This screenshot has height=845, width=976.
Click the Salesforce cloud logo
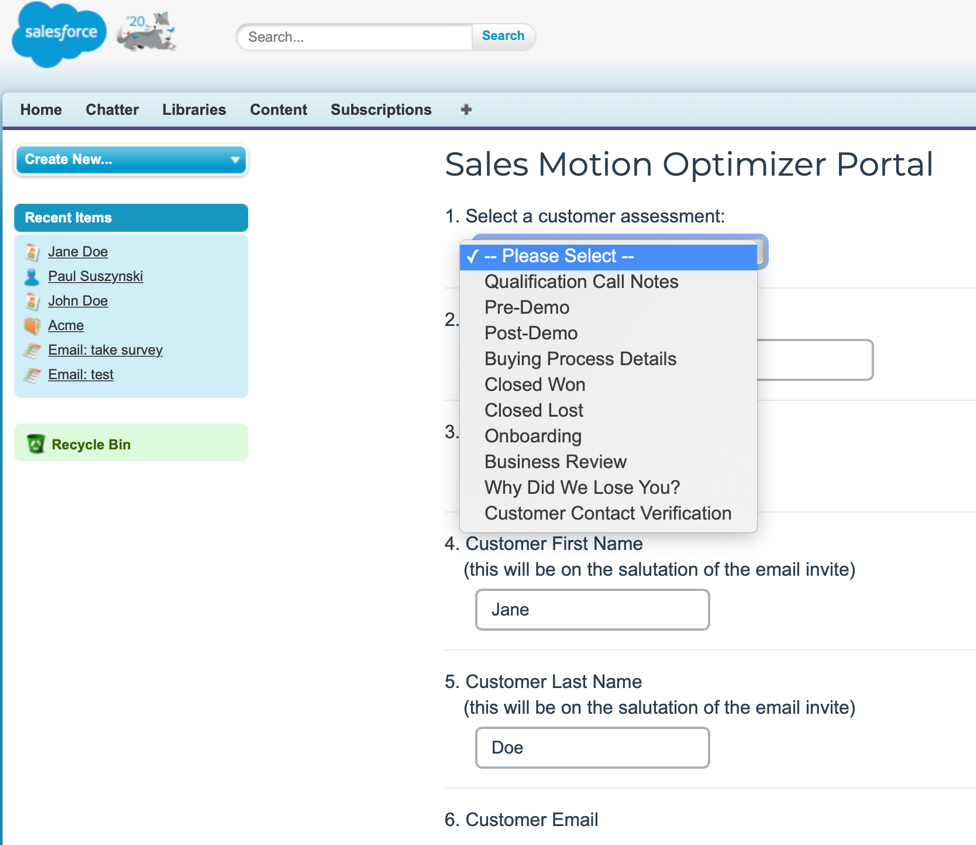tap(59, 35)
